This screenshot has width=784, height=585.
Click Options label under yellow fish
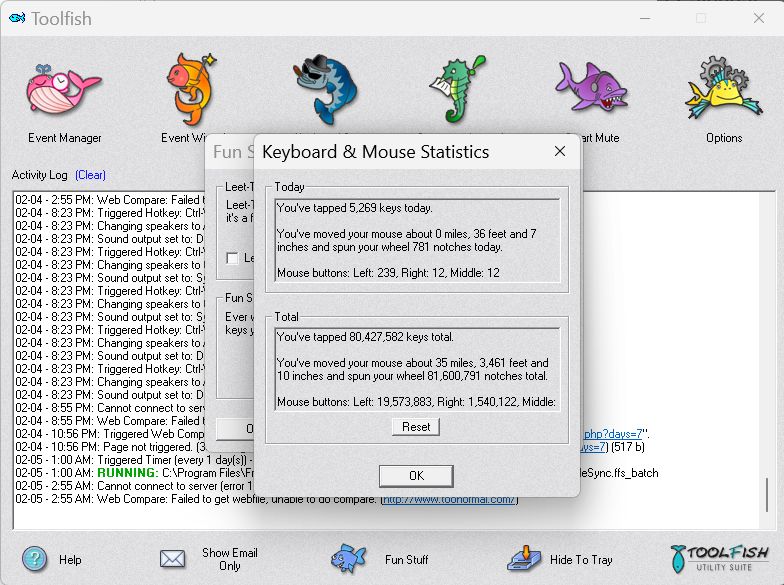click(724, 138)
